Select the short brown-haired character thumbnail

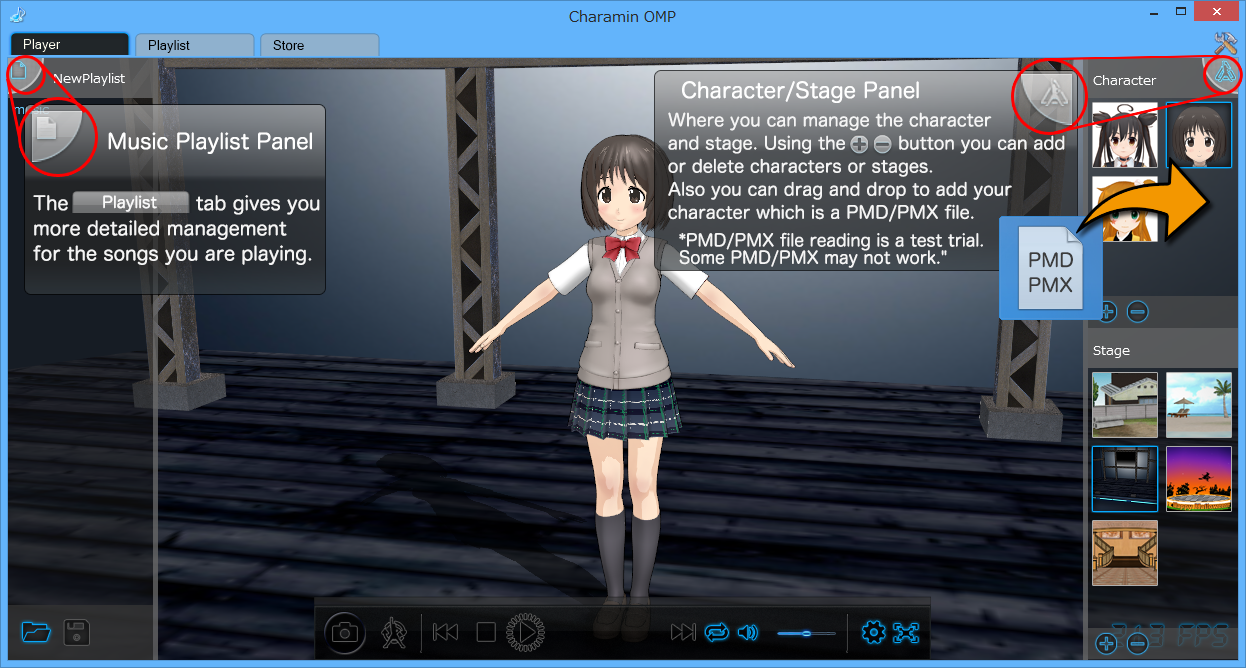coord(1199,135)
